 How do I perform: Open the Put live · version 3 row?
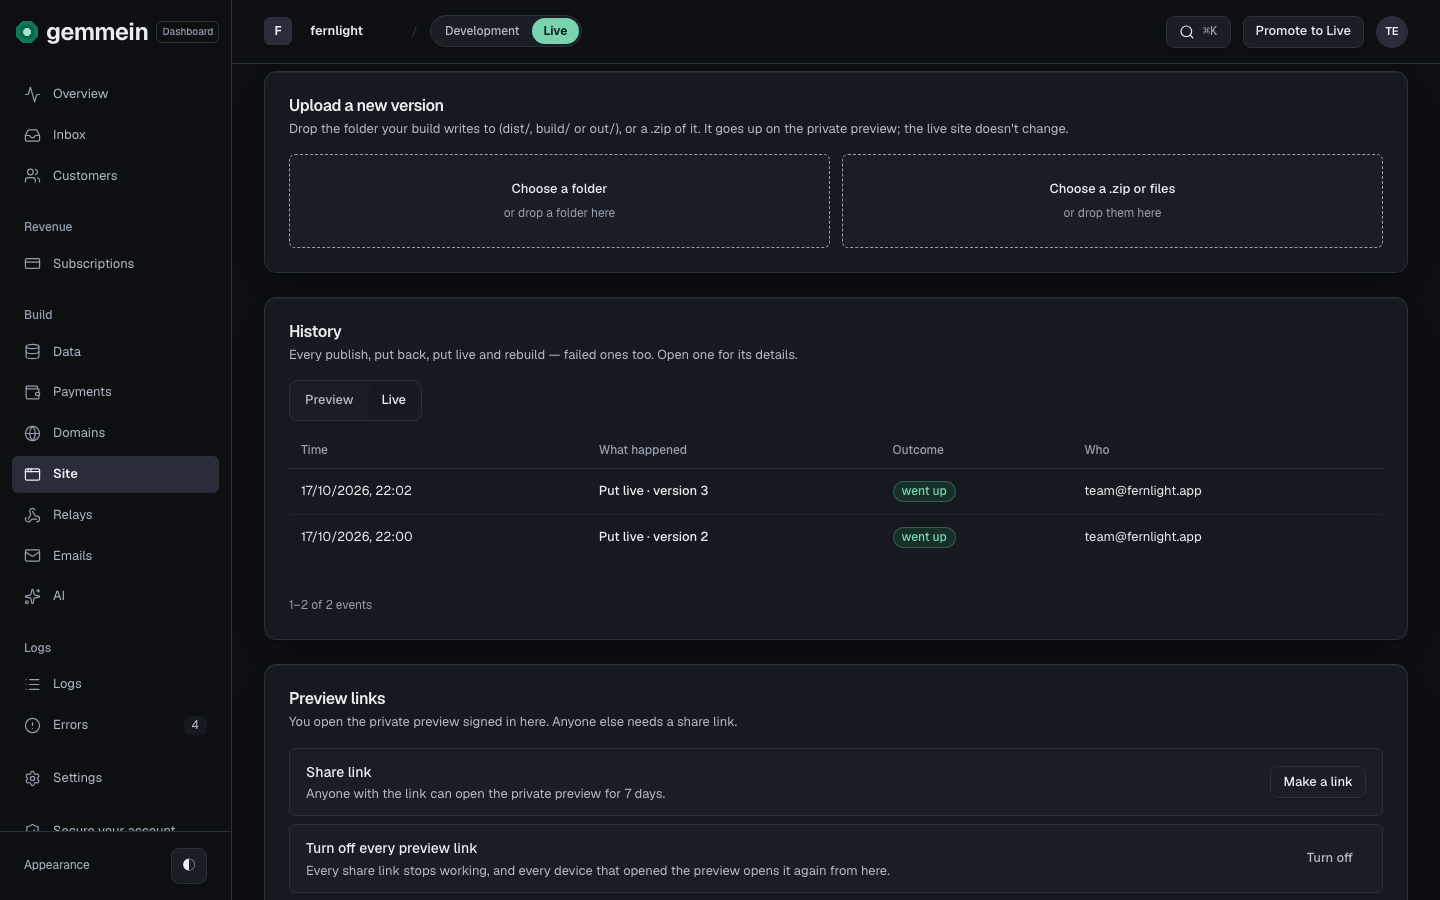coord(836,491)
